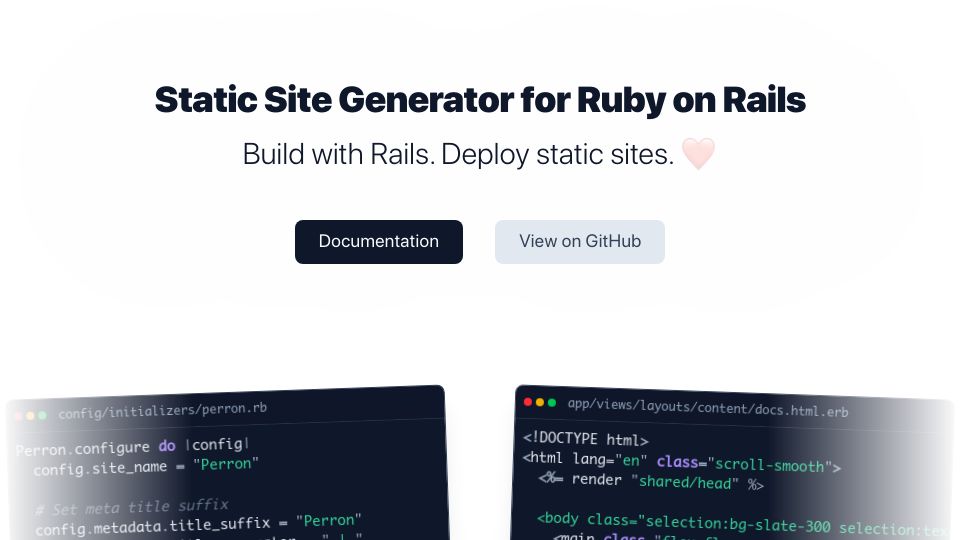Click the "Static Site Generator for Ruby on Rails" heading

click(x=480, y=100)
